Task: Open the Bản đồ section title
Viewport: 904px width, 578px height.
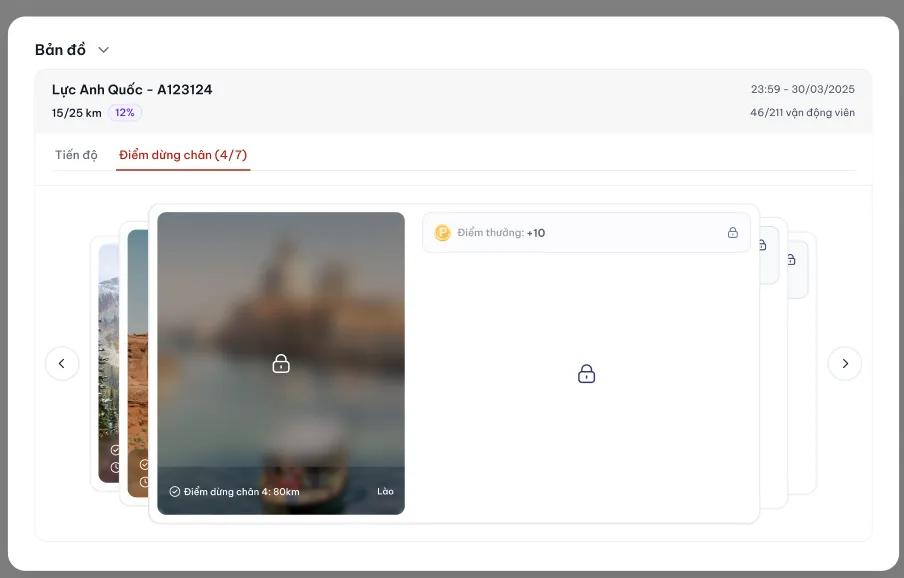Action: (60, 50)
